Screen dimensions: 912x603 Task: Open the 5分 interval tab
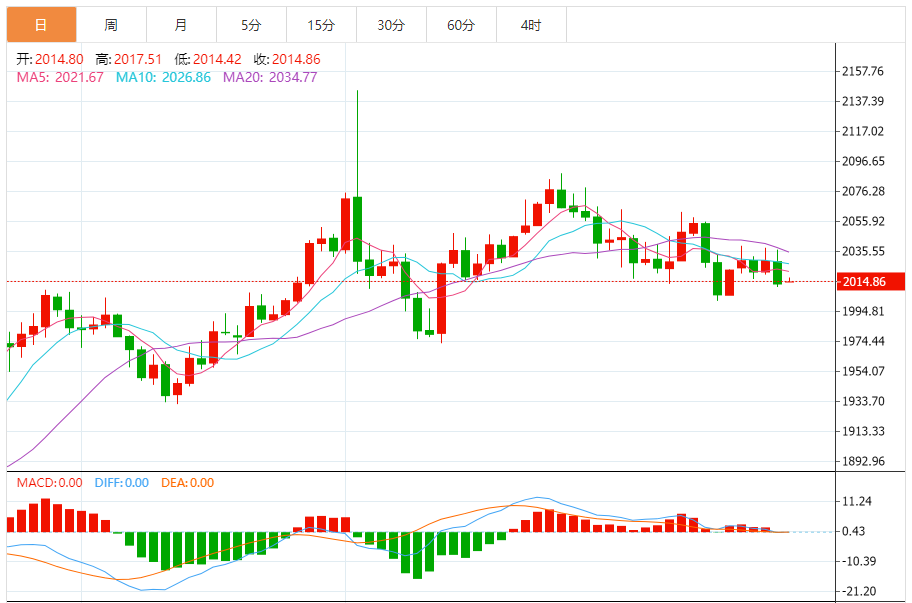coord(251,25)
